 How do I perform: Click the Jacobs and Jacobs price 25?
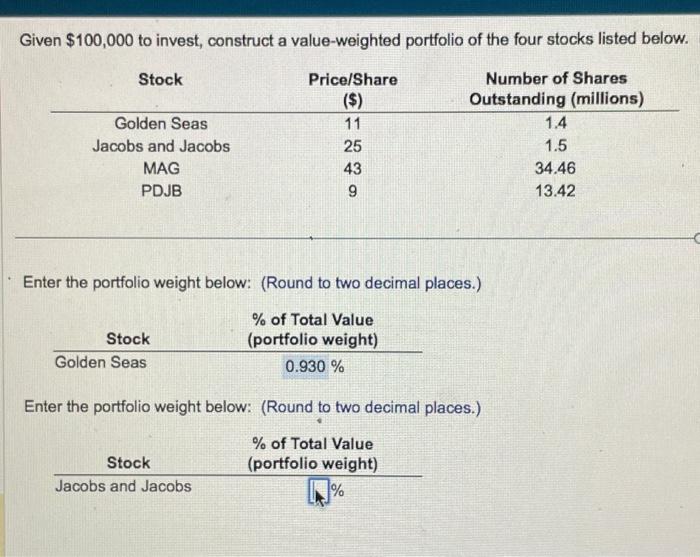[352, 146]
